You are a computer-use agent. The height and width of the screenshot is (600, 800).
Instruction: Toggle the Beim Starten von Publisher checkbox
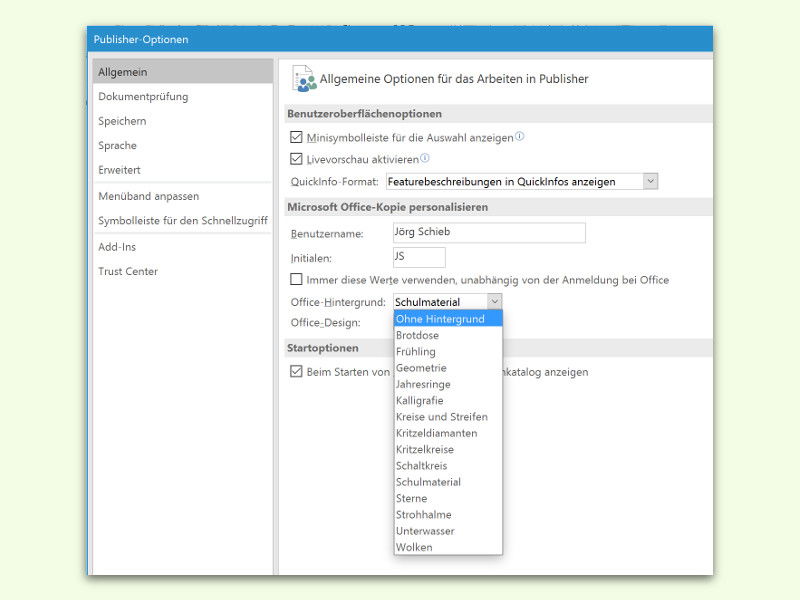(x=296, y=371)
